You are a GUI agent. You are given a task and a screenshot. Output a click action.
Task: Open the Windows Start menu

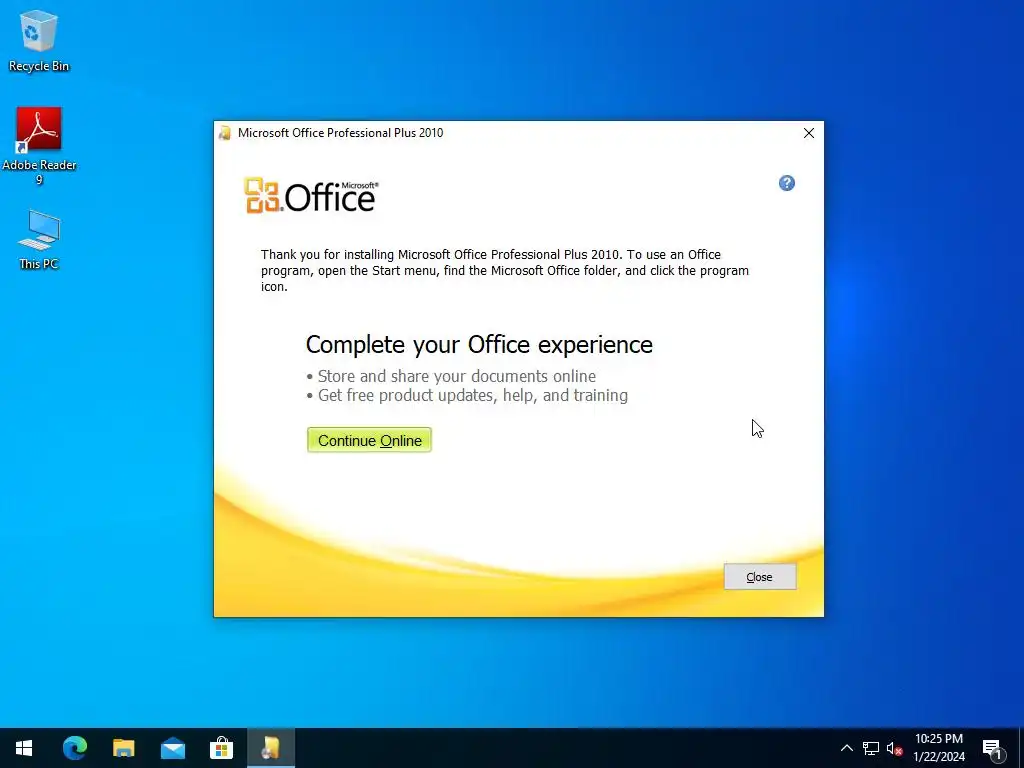pyautogui.click(x=24, y=748)
